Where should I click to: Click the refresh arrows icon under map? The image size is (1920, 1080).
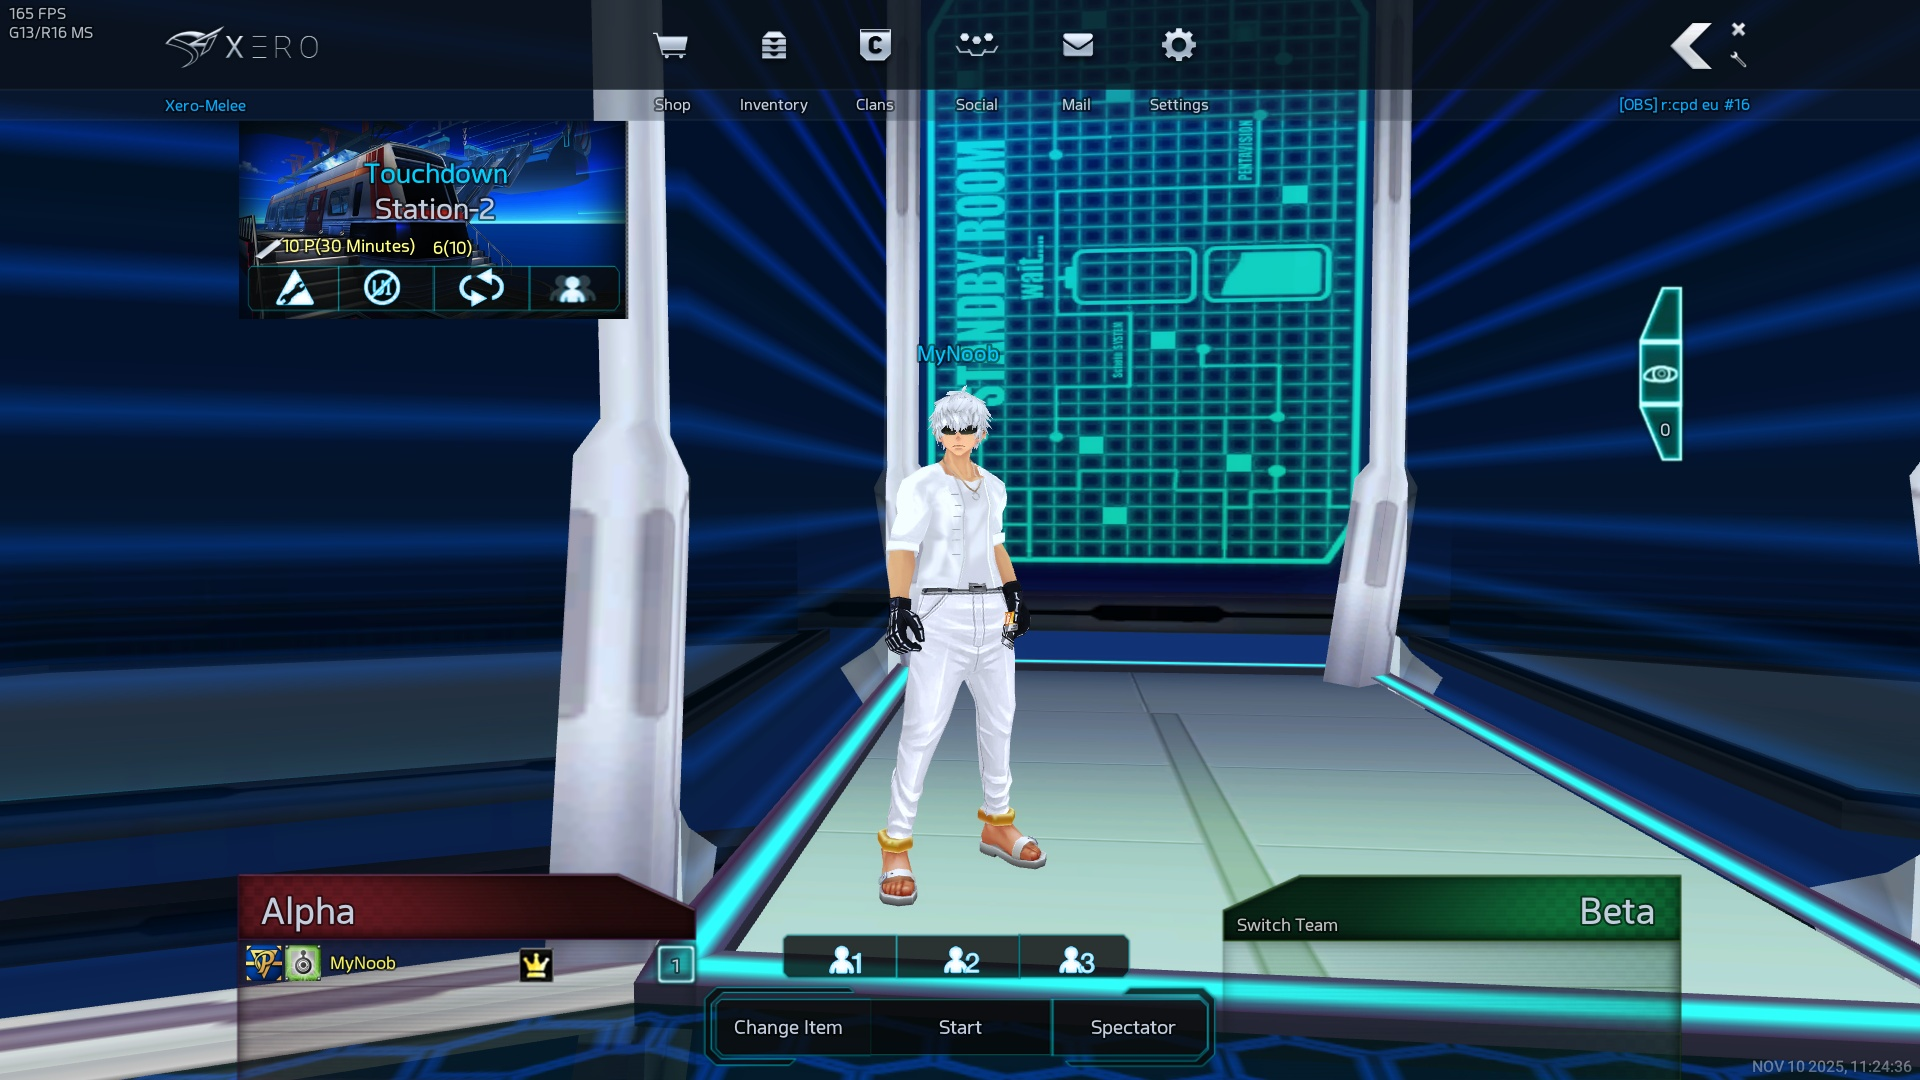pos(480,289)
